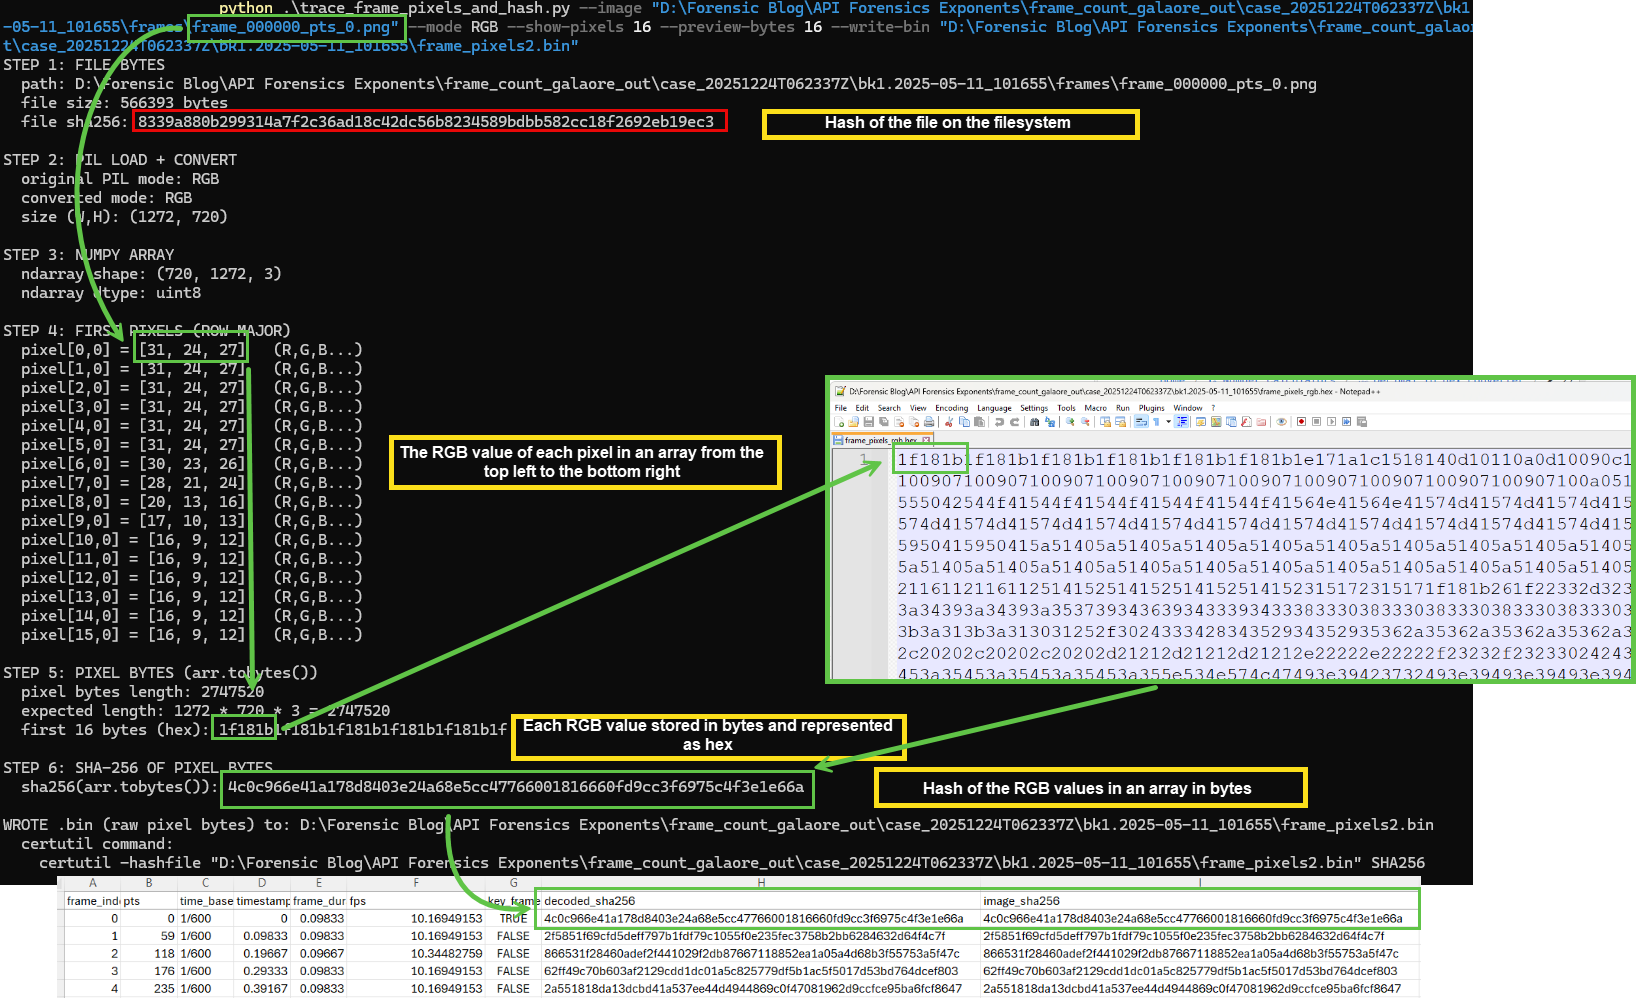The height and width of the screenshot is (998, 1636).
Task: Select column header G in spreadsheet
Action: pos(514,883)
